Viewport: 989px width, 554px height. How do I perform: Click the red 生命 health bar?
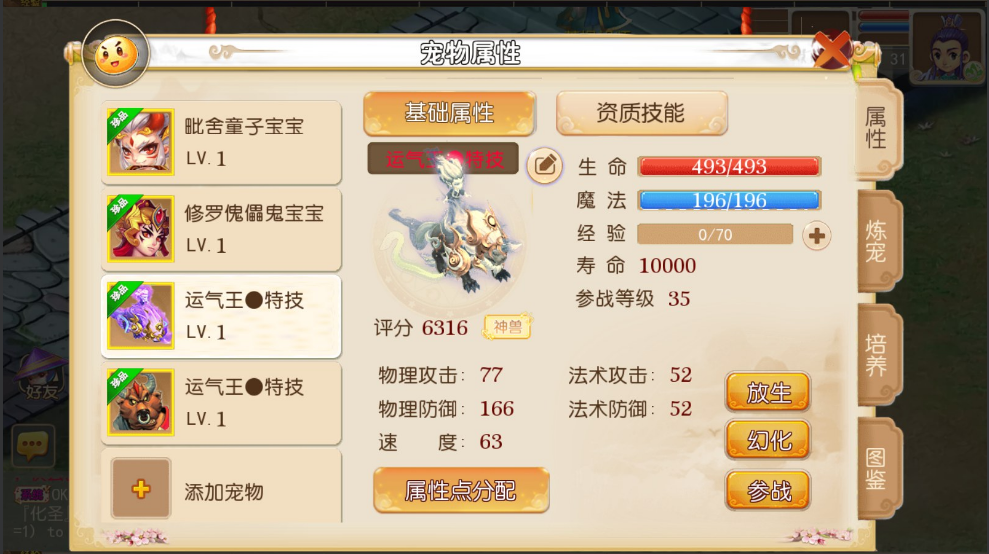tap(729, 167)
